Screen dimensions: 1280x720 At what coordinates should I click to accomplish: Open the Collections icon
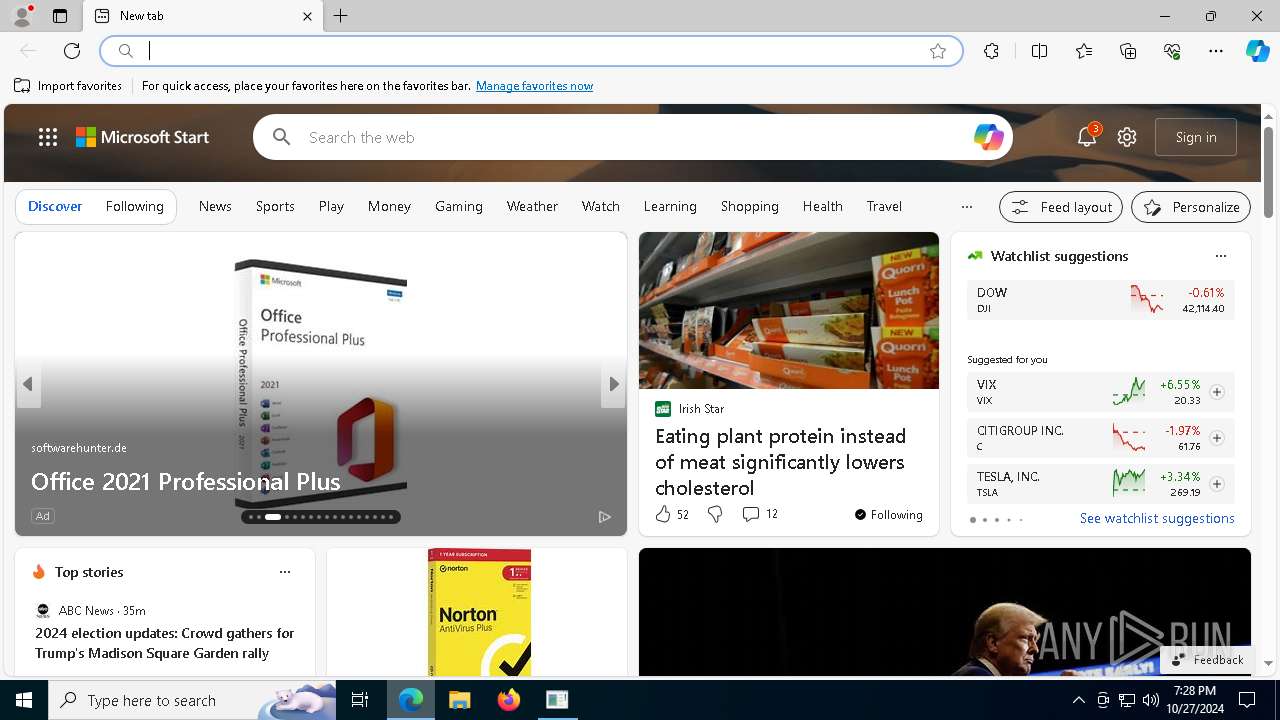[x=1128, y=51]
